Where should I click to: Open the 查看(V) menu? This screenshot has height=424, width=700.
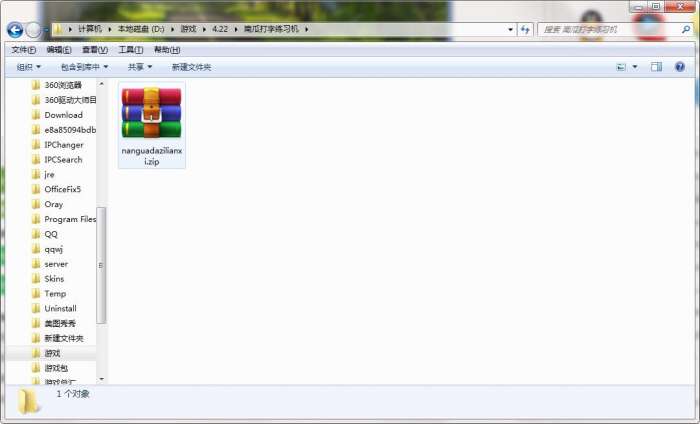95,50
